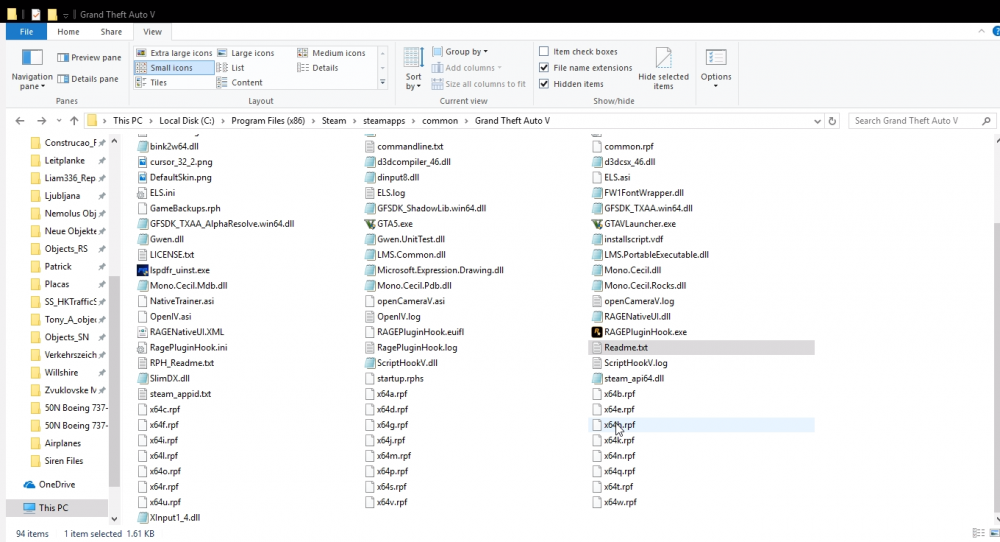Switch layout to List view

231,68
